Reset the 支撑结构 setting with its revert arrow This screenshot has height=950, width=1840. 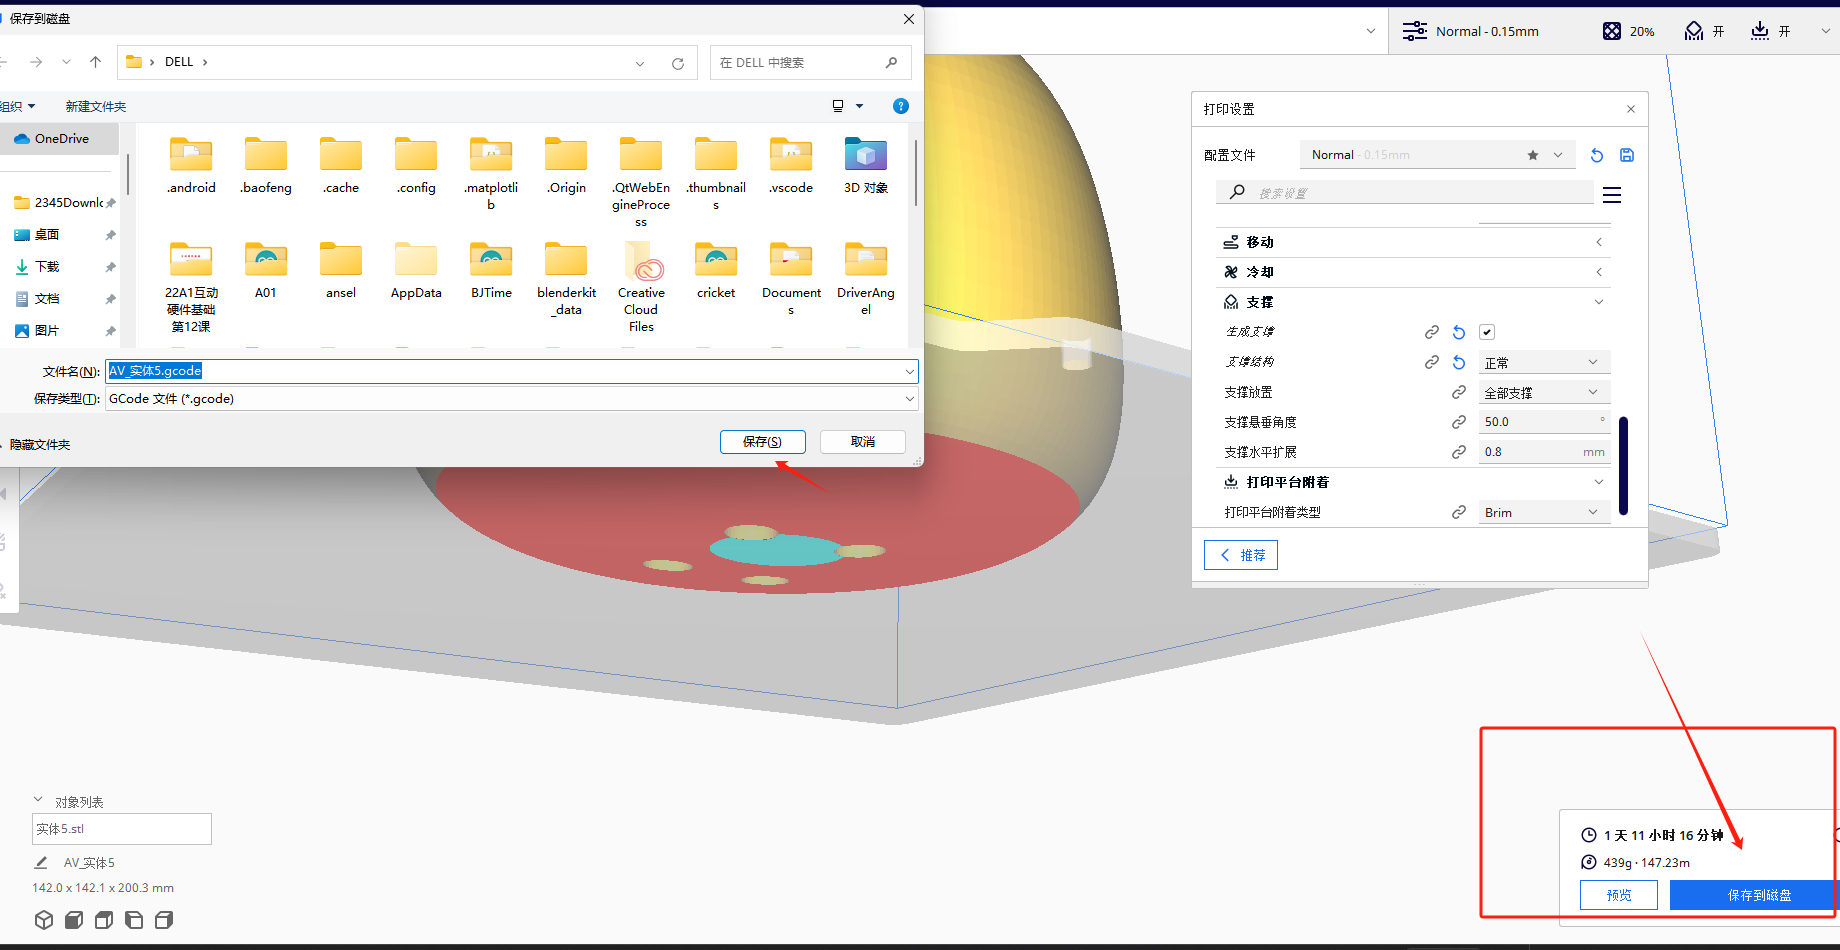point(1459,362)
